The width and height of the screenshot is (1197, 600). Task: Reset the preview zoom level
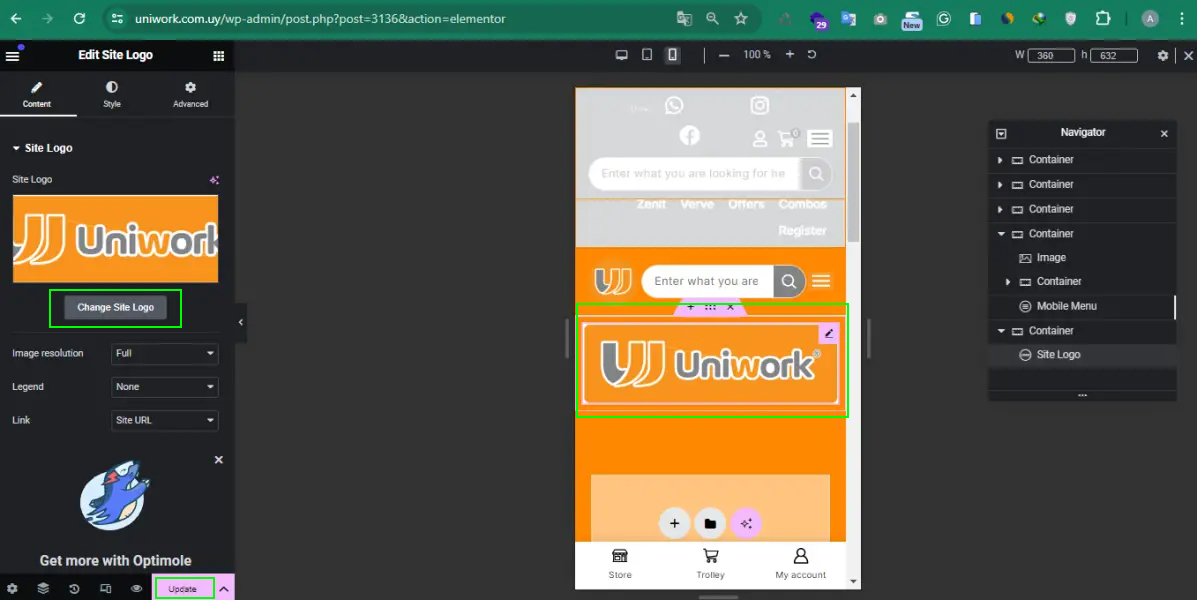(x=811, y=55)
